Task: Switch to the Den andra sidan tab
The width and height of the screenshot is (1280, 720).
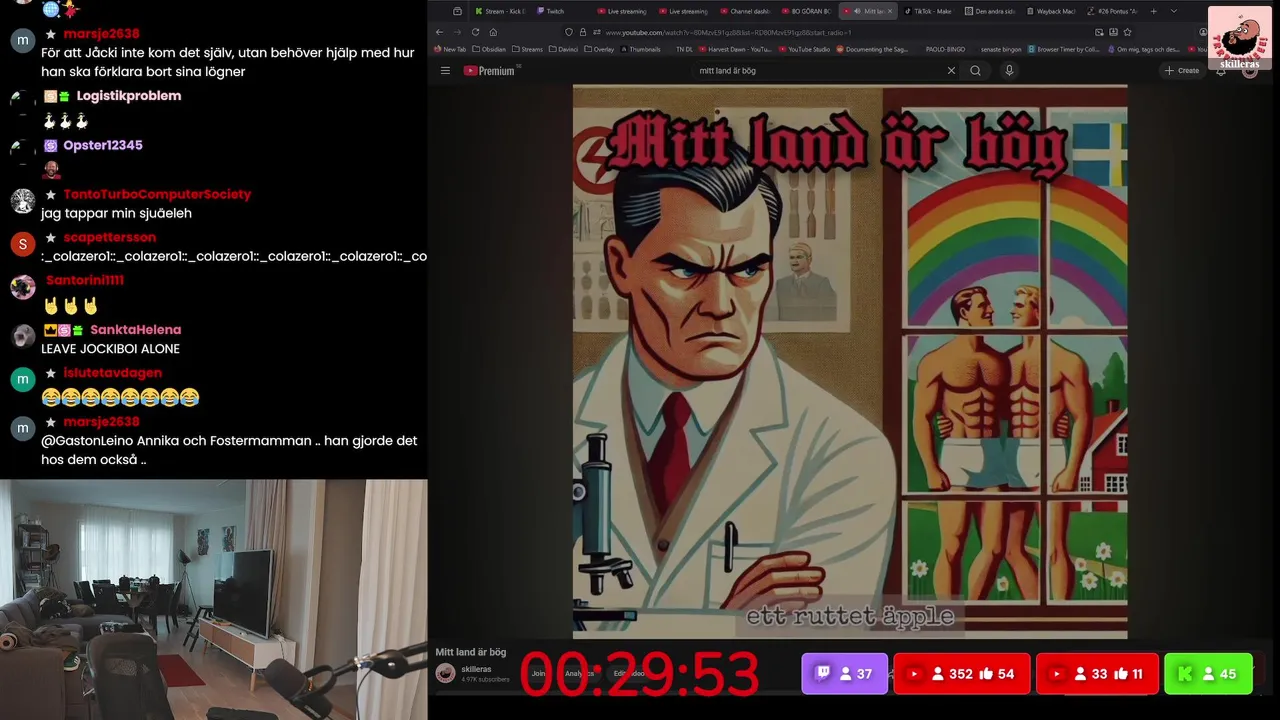Action: [991, 11]
